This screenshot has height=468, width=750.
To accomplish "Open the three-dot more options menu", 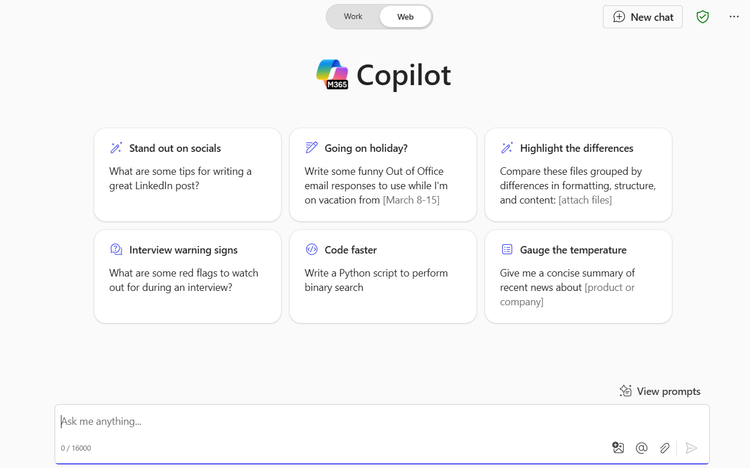I will pos(734,17).
